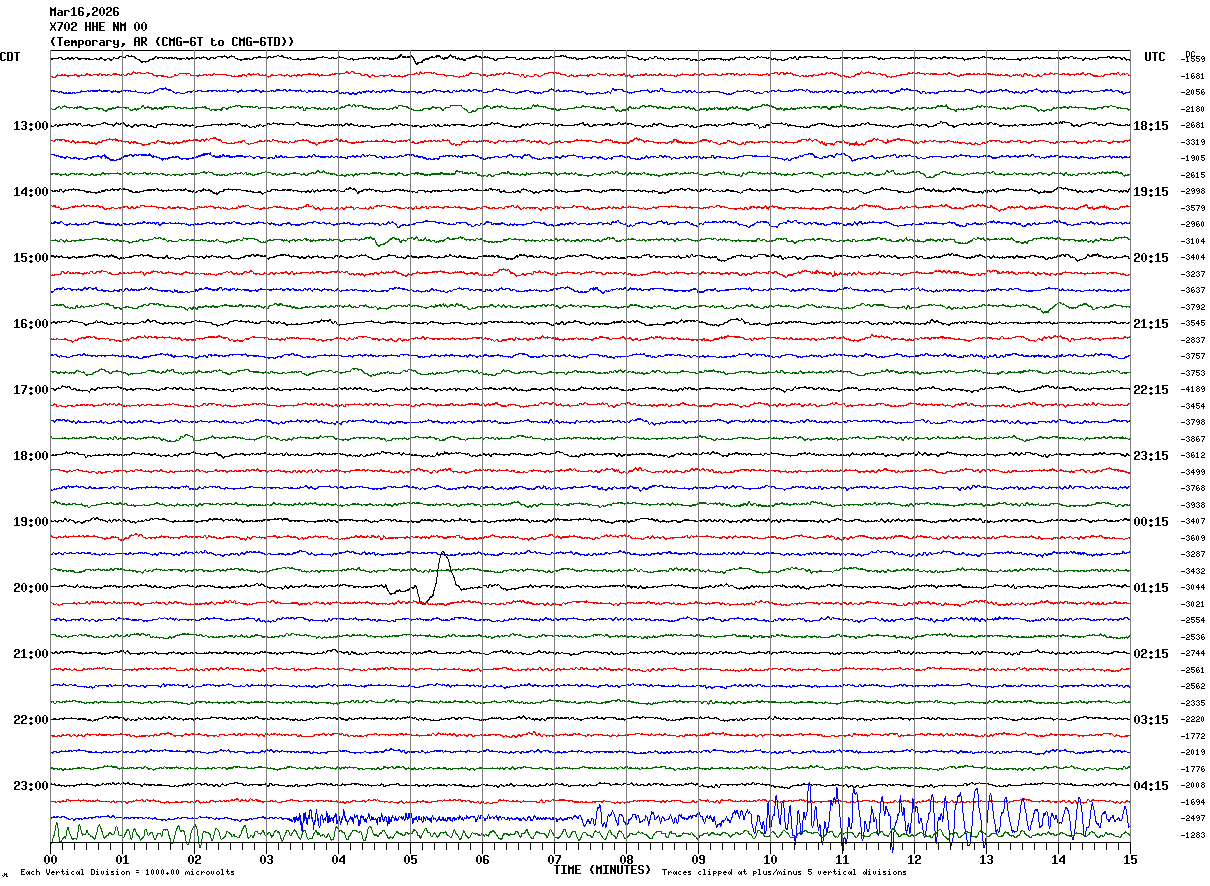Click the DC offset value "-3404"
Image resolution: width=1210 pixels, height=886 pixels.
click(x=1193, y=258)
